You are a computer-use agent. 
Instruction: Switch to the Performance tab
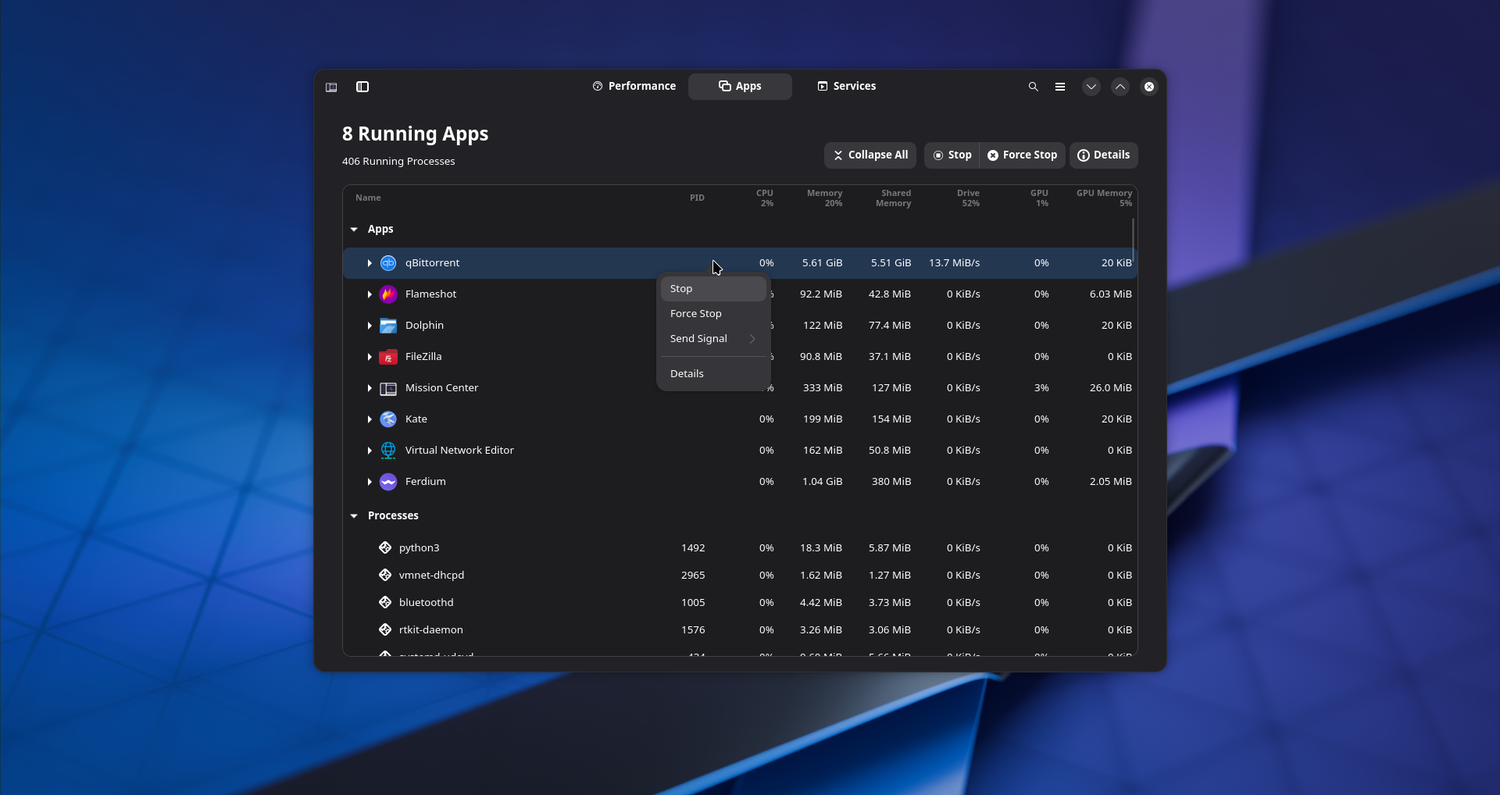pyautogui.click(x=634, y=87)
